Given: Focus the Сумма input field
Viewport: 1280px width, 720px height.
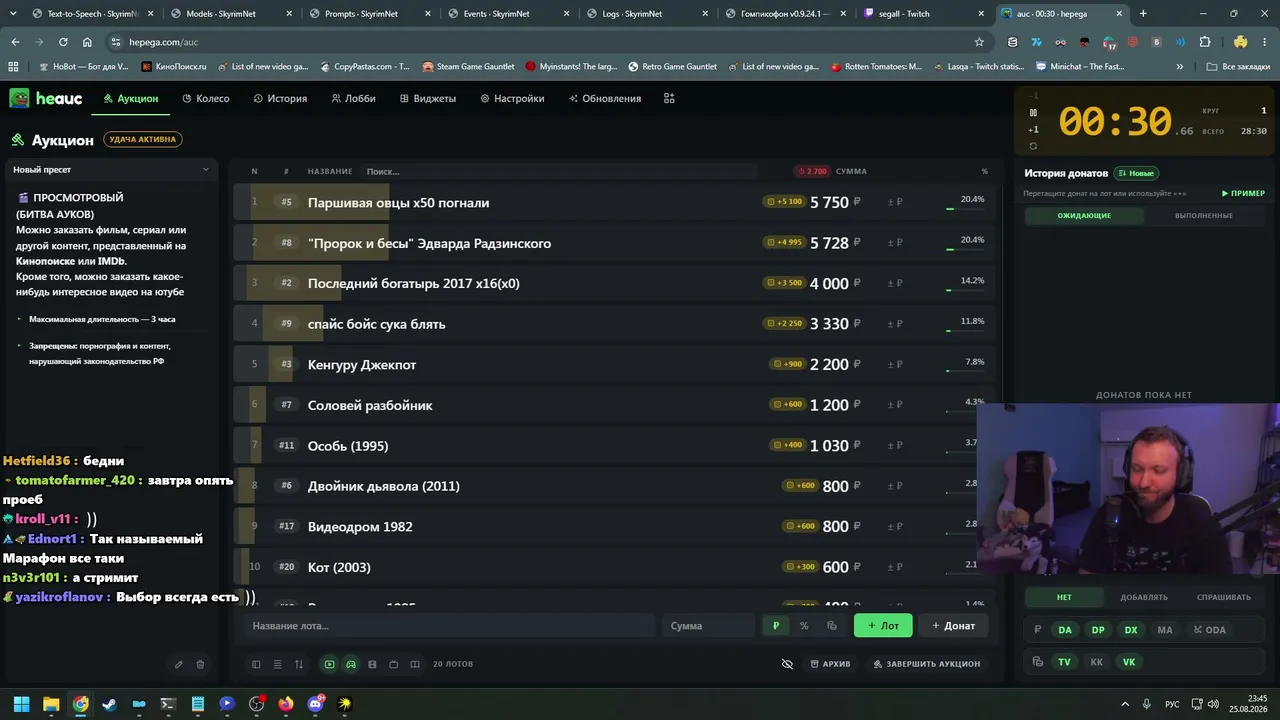Looking at the screenshot, I should pos(708,626).
